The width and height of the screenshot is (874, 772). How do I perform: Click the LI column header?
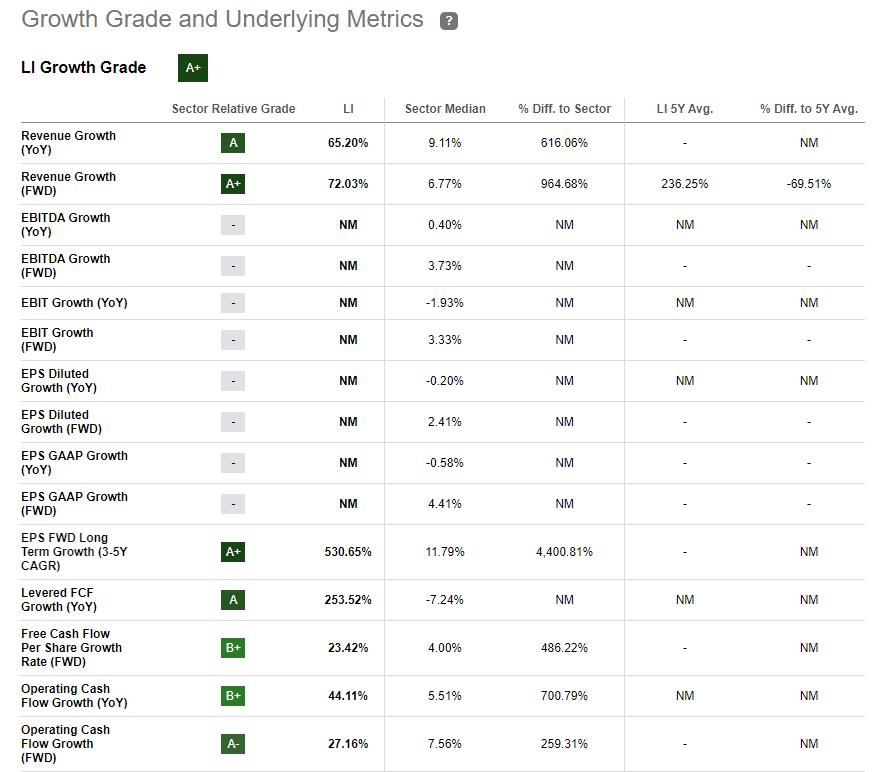[x=348, y=109]
